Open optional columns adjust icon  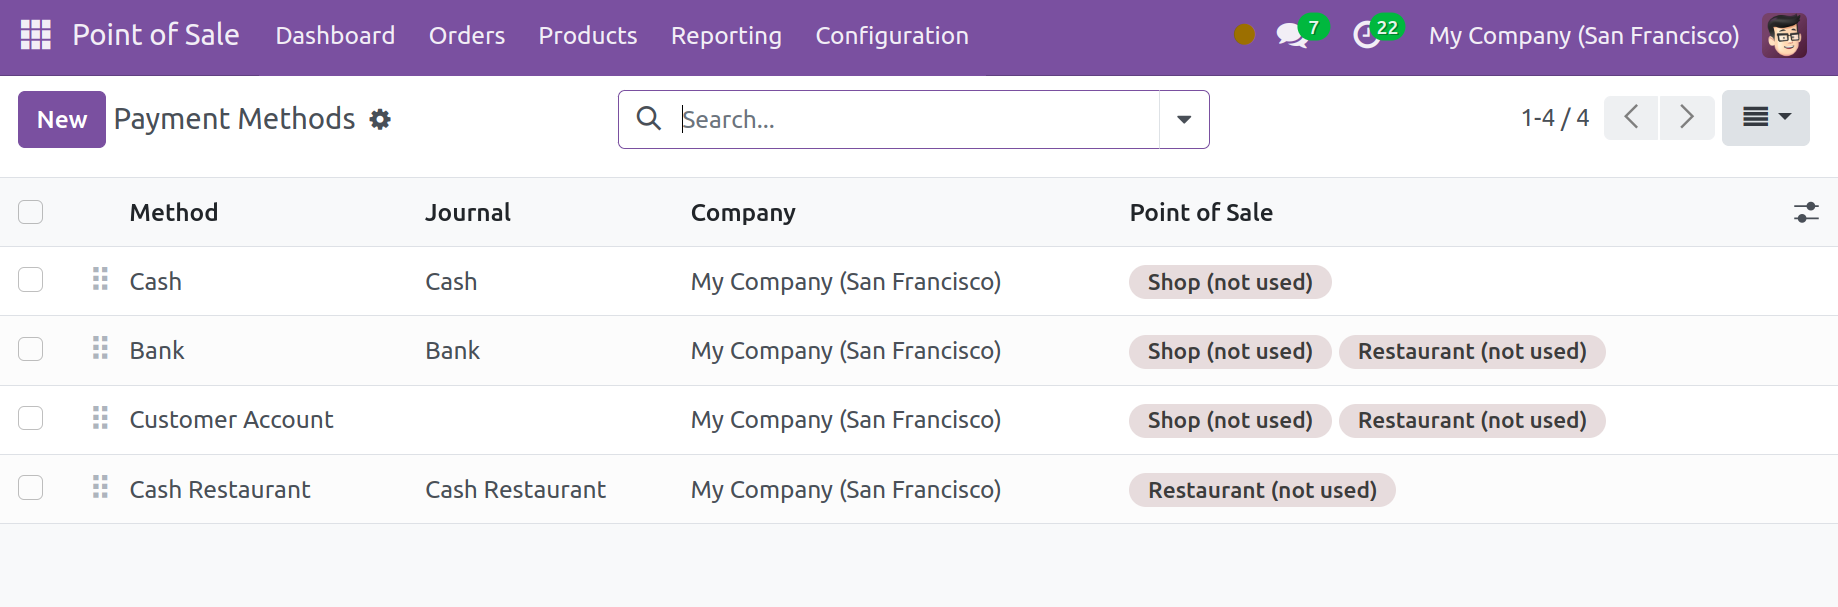pyautogui.click(x=1805, y=212)
